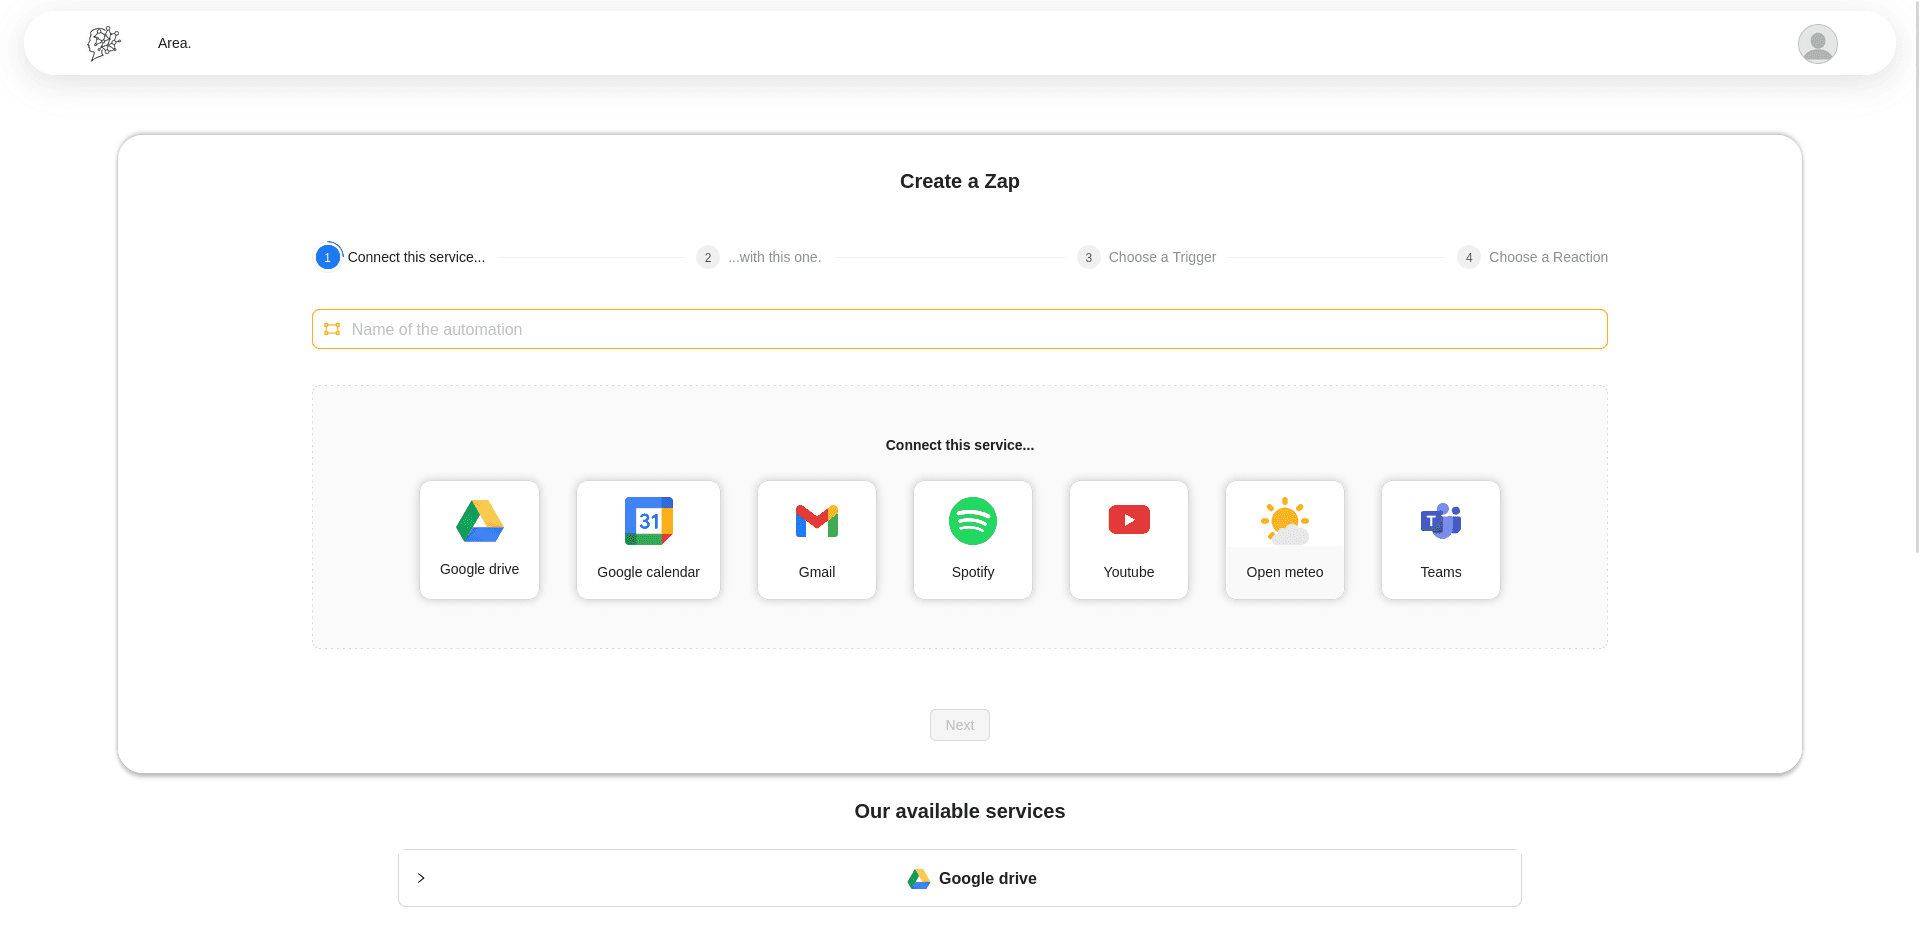Pick the Spotify service card
The height and width of the screenshot is (931, 1920).
(973, 540)
